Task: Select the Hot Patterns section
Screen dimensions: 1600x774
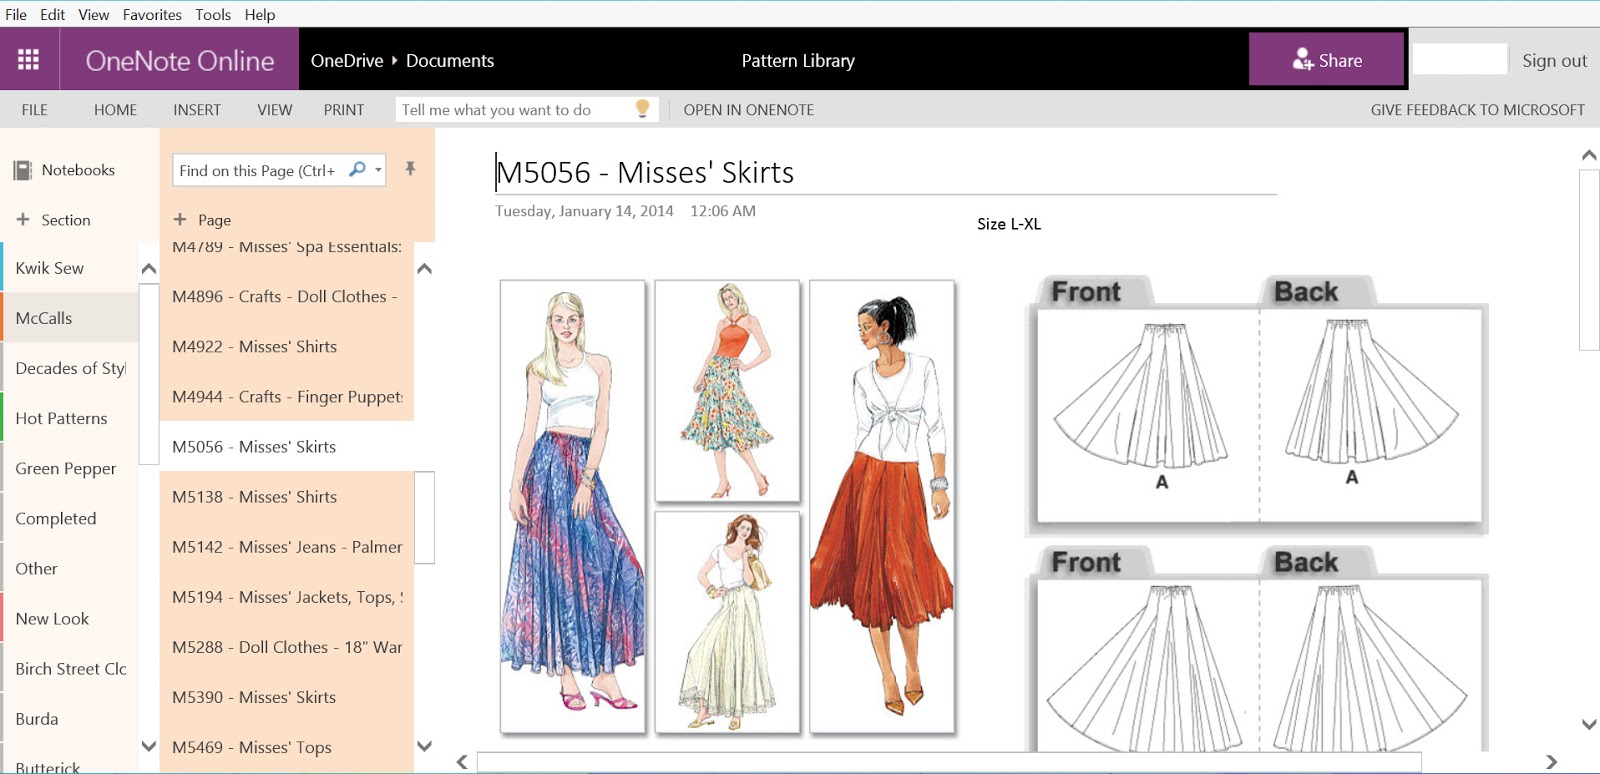Action: [x=70, y=418]
